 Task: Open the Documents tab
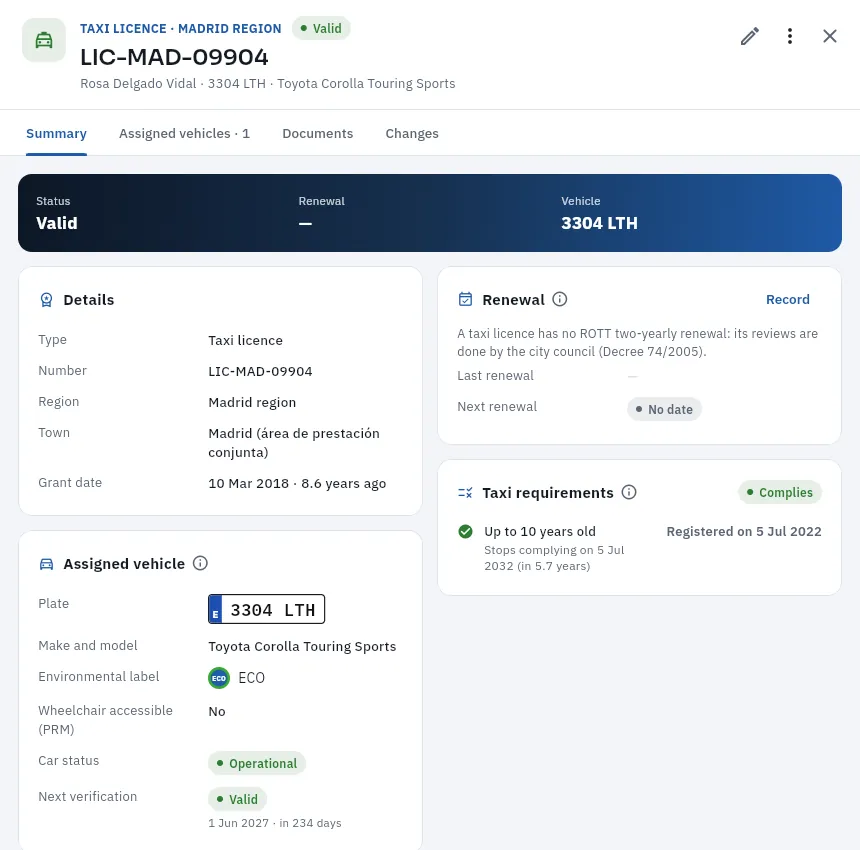tap(318, 133)
